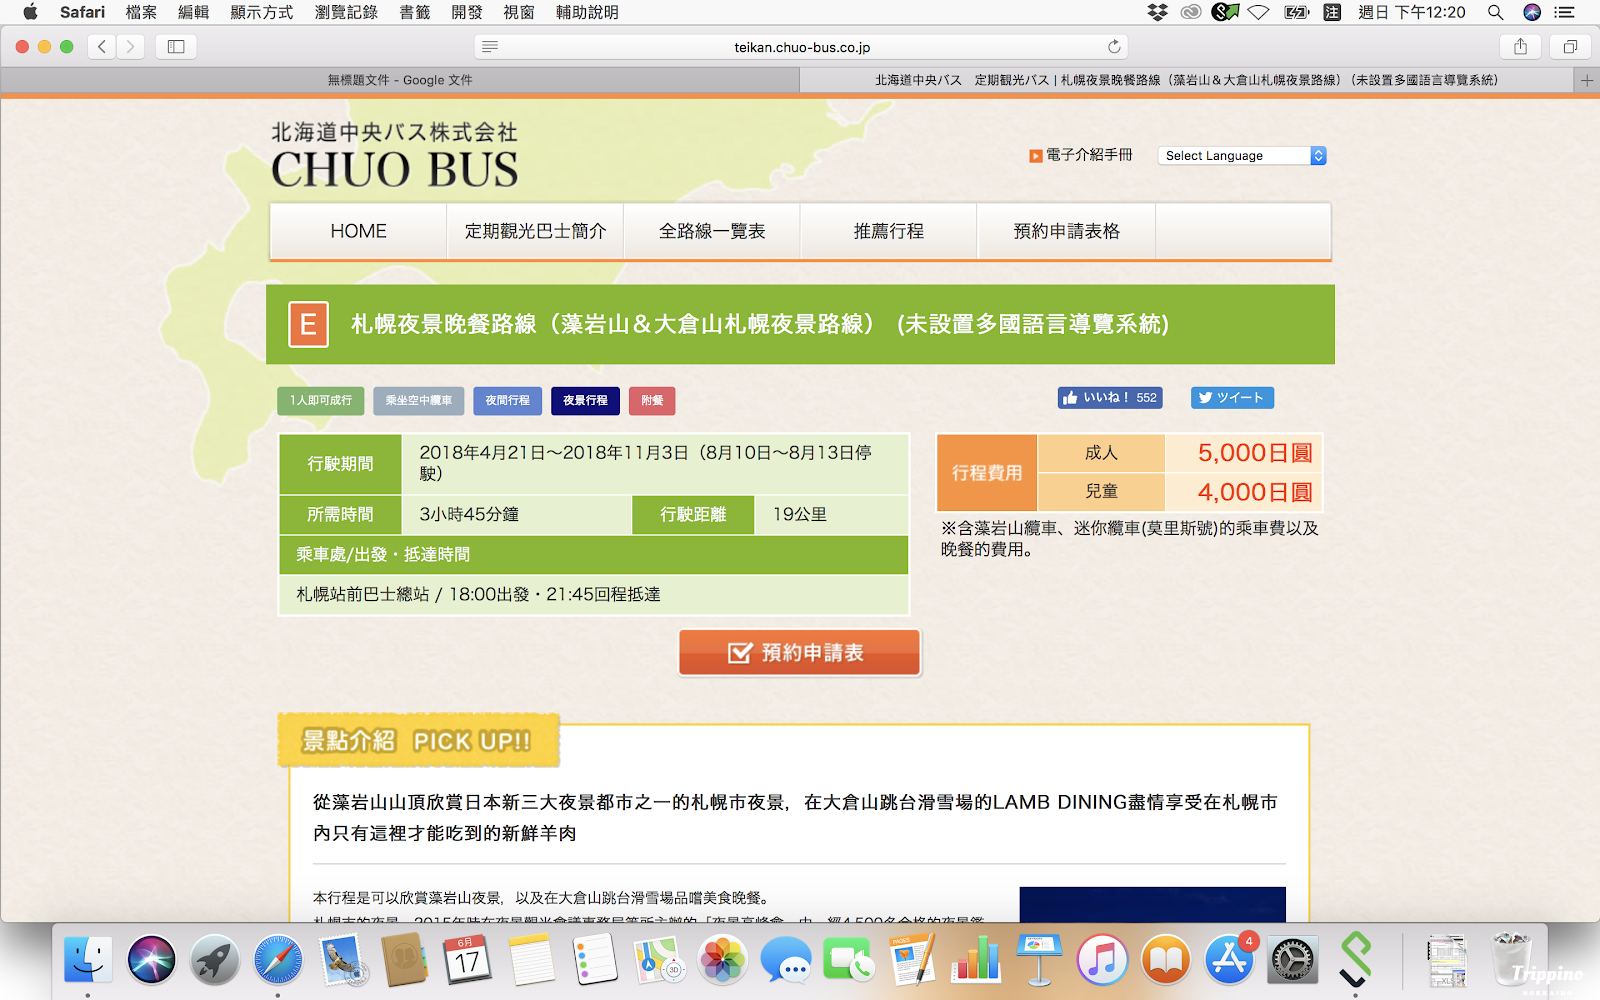Open Trash in the Dock
The width and height of the screenshot is (1600, 1000).
1512,960
